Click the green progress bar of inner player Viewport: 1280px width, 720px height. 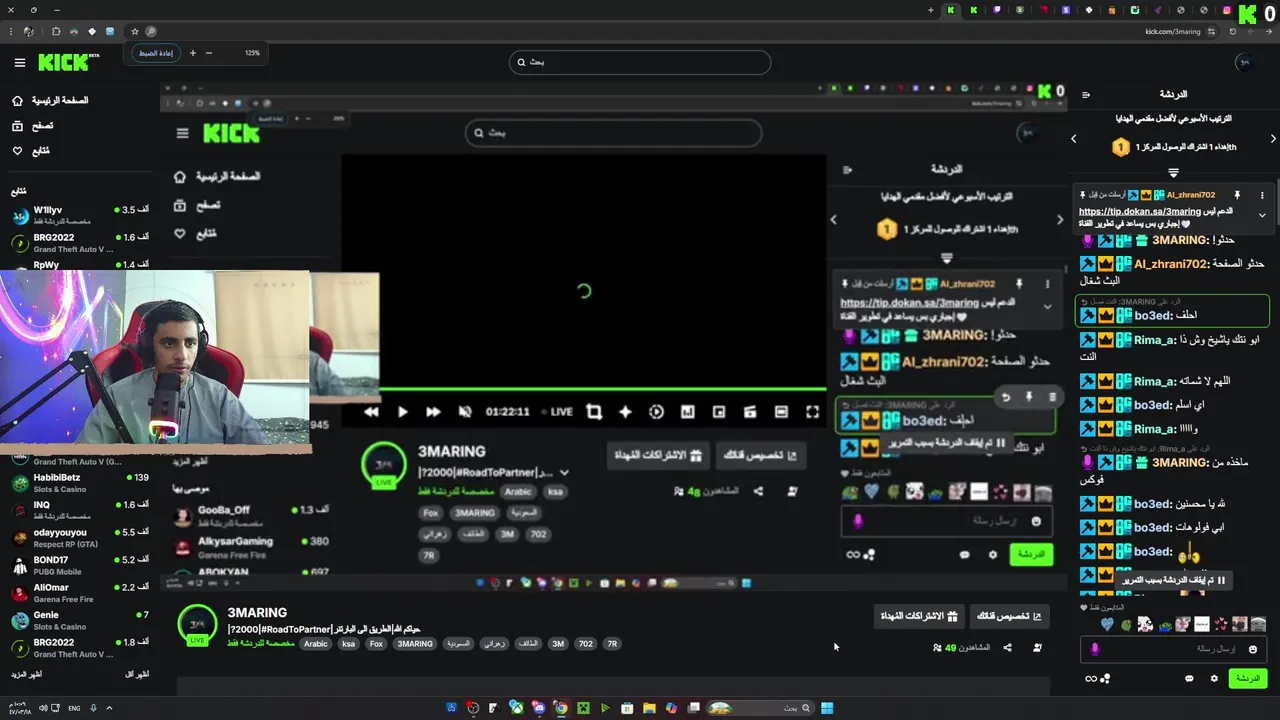click(603, 389)
